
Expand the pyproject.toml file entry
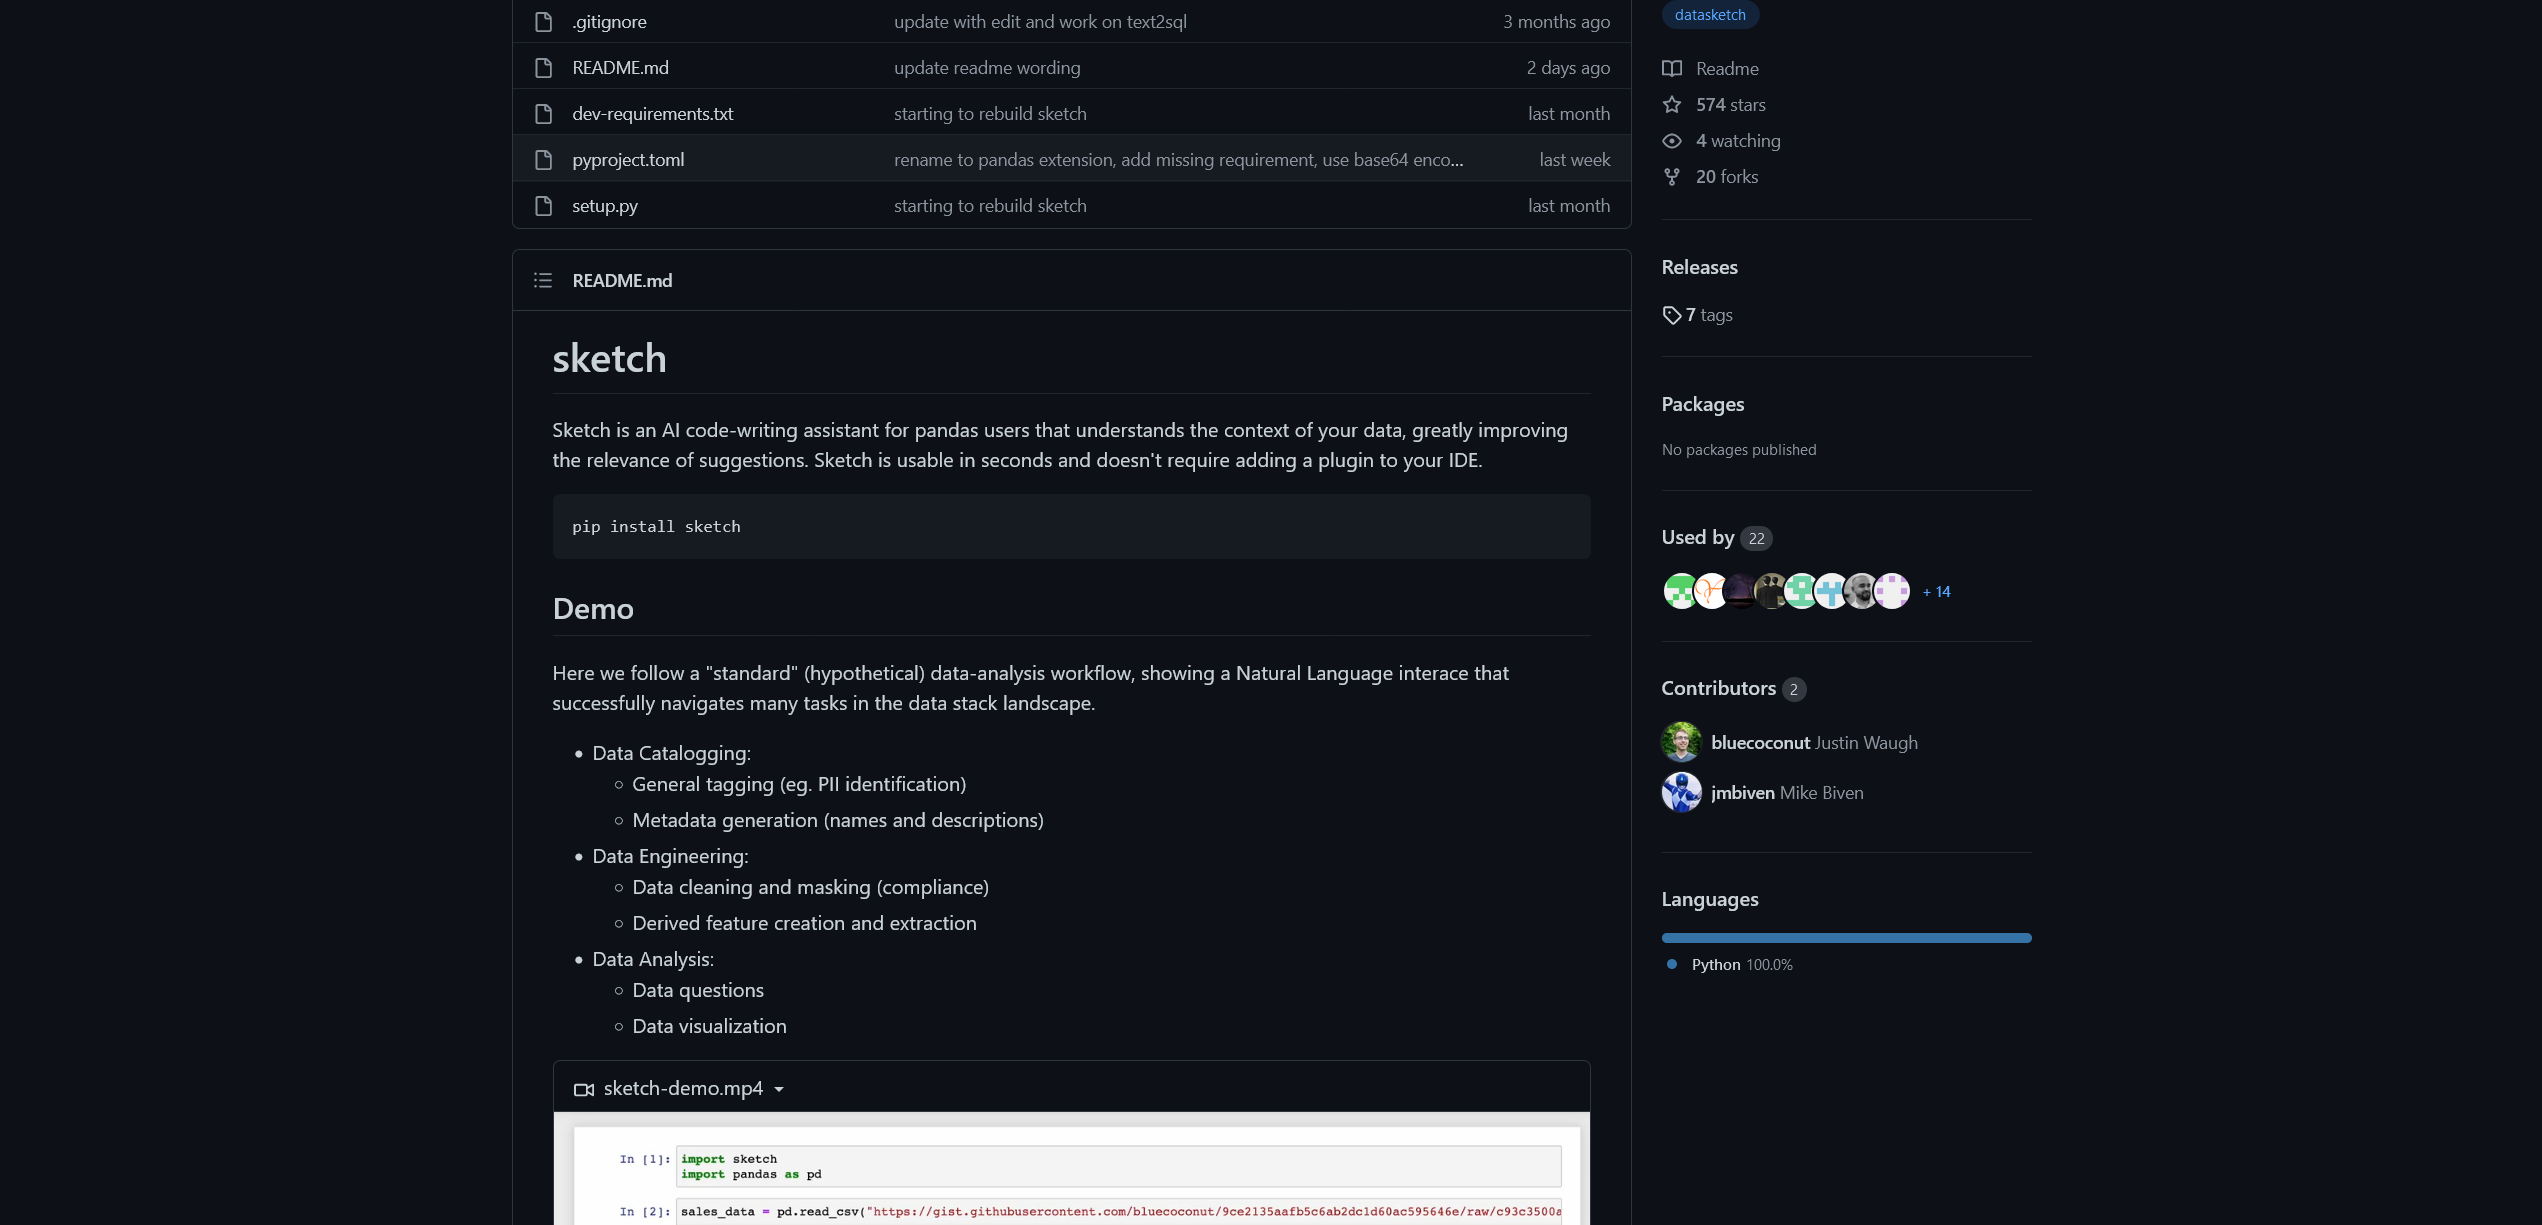(627, 159)
